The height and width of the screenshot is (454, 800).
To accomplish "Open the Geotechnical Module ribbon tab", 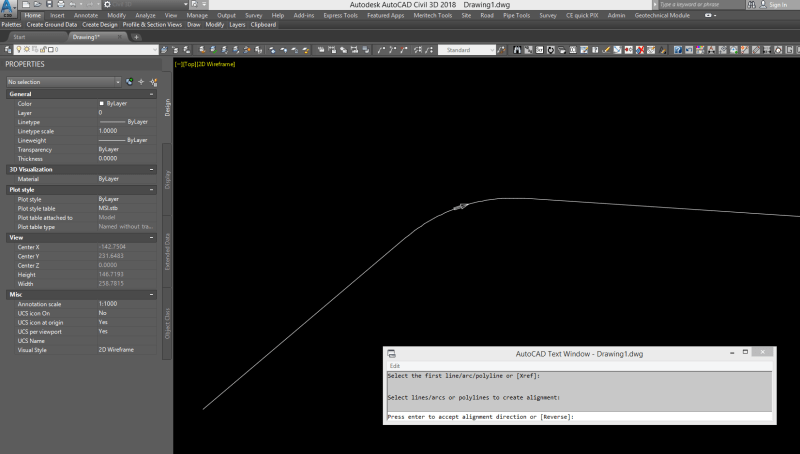I will (x=662, y=15).
